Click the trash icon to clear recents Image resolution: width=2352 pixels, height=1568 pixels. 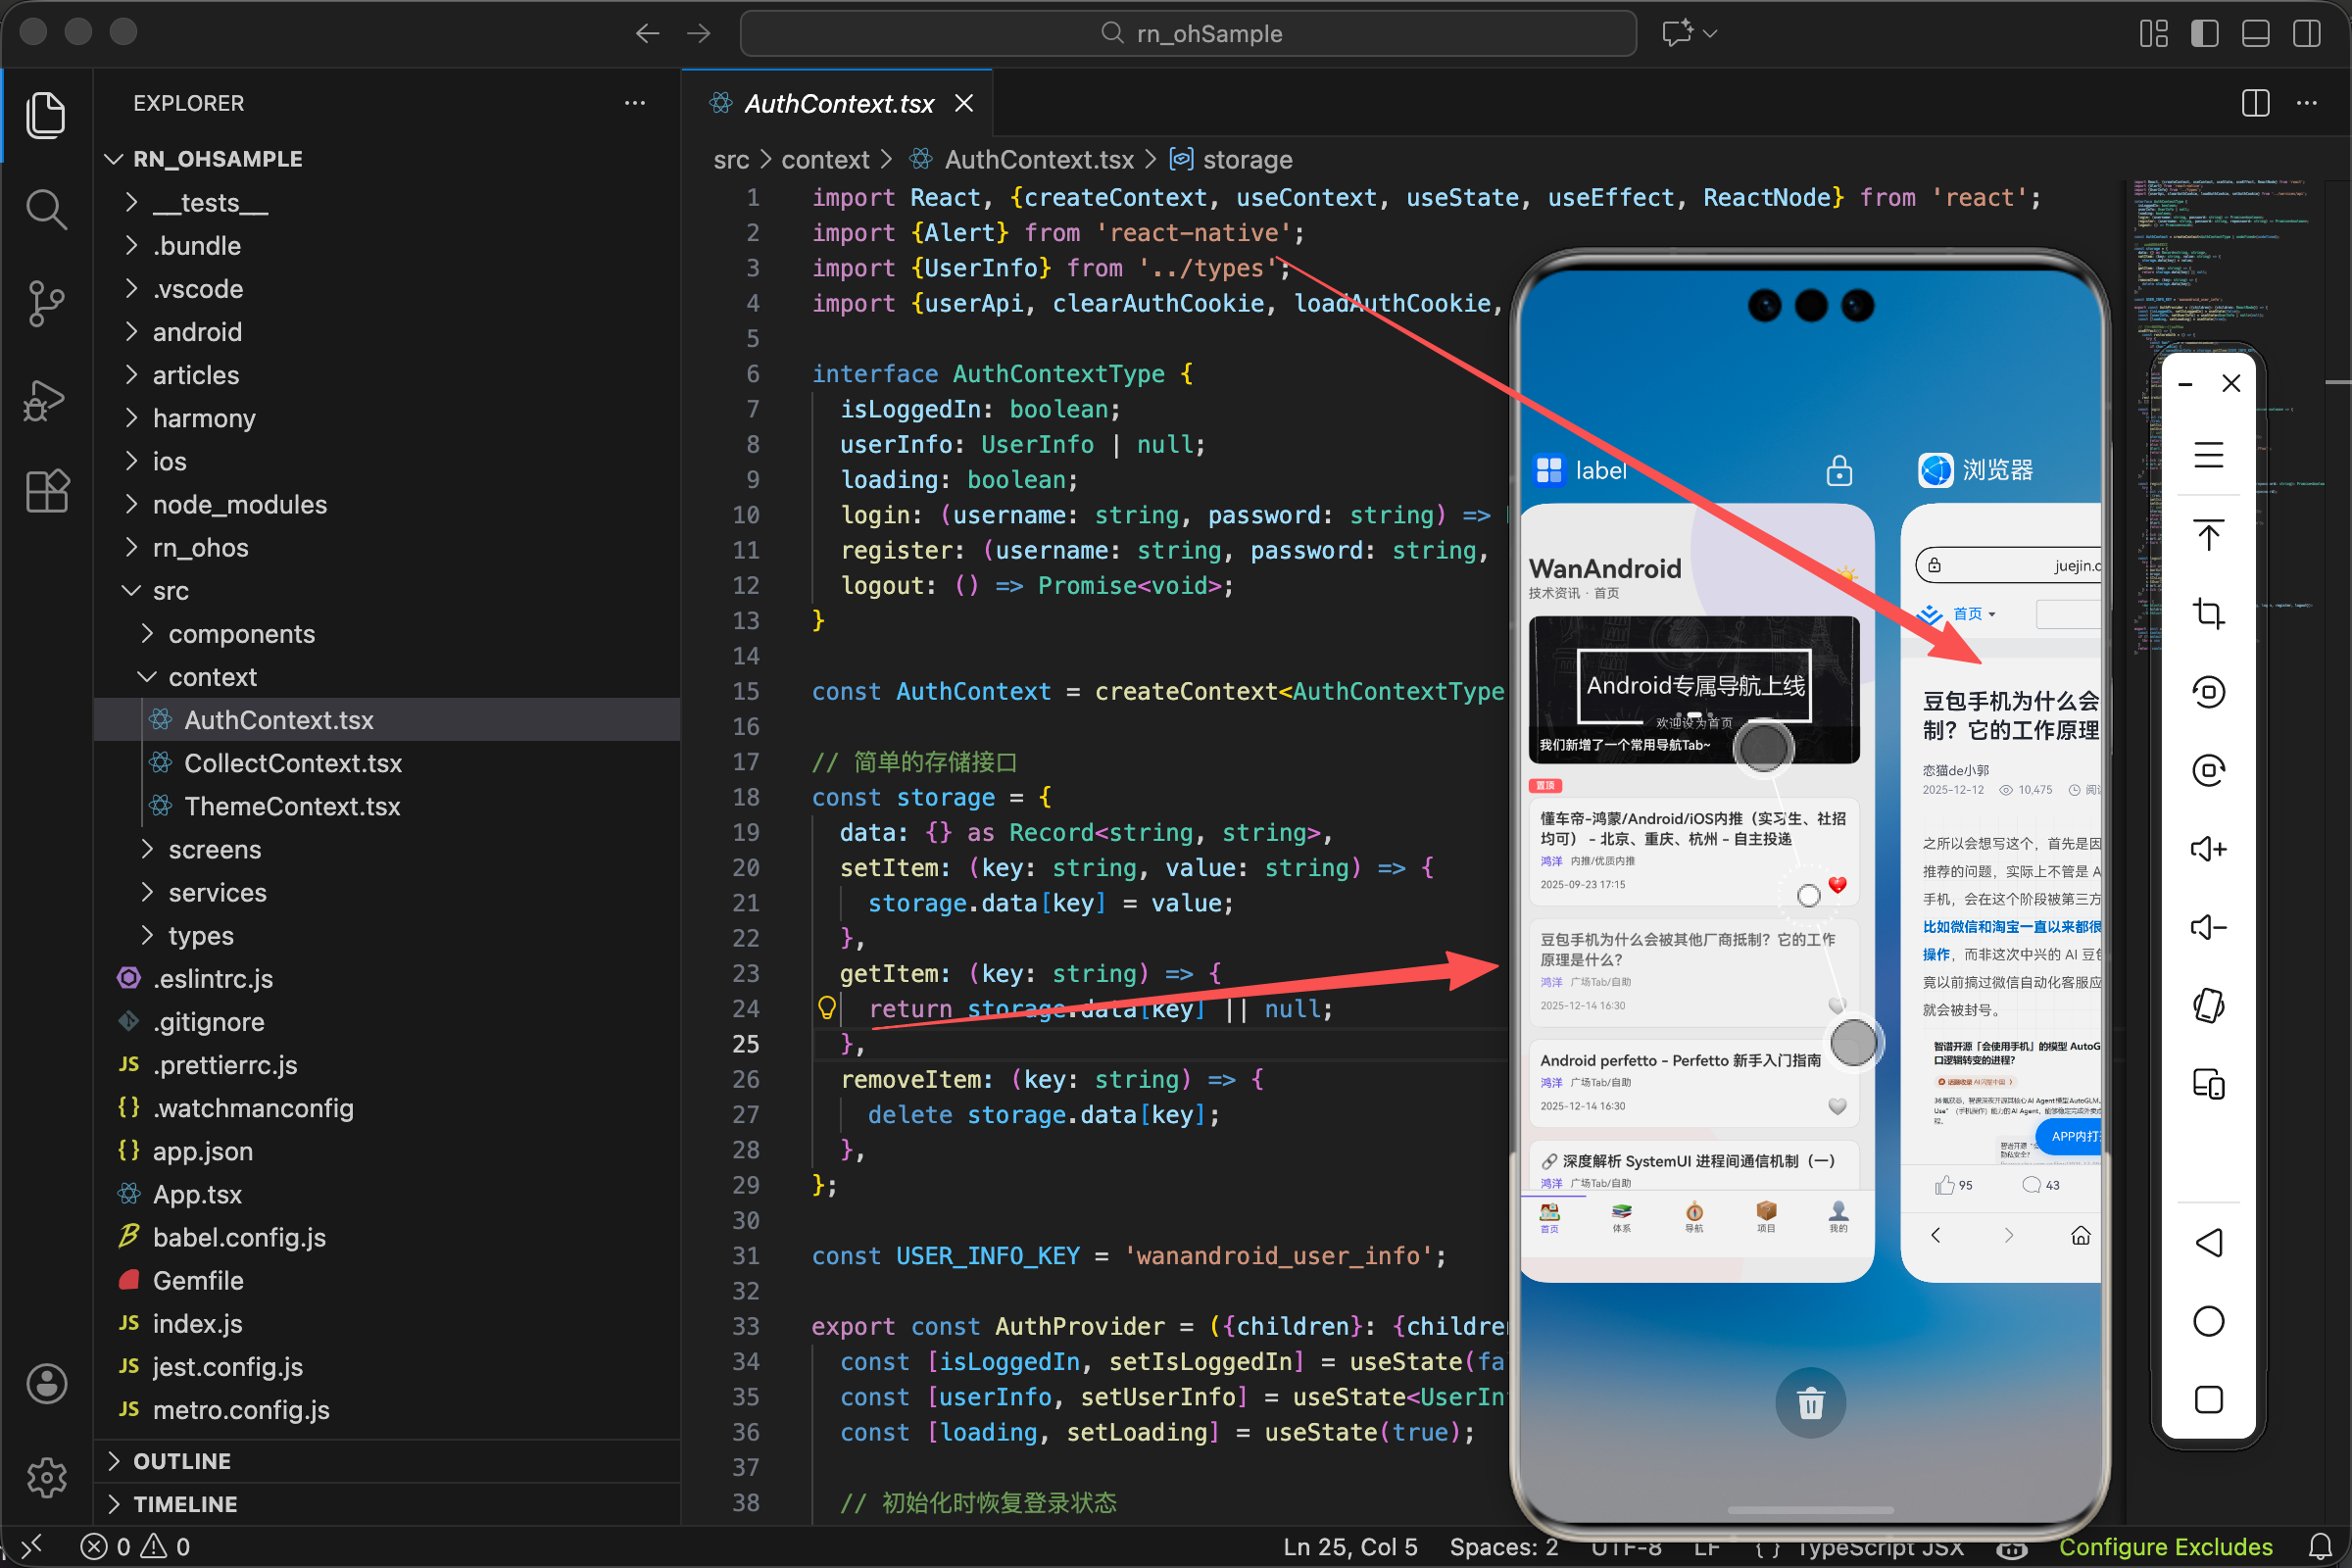coord(1810,1403)
